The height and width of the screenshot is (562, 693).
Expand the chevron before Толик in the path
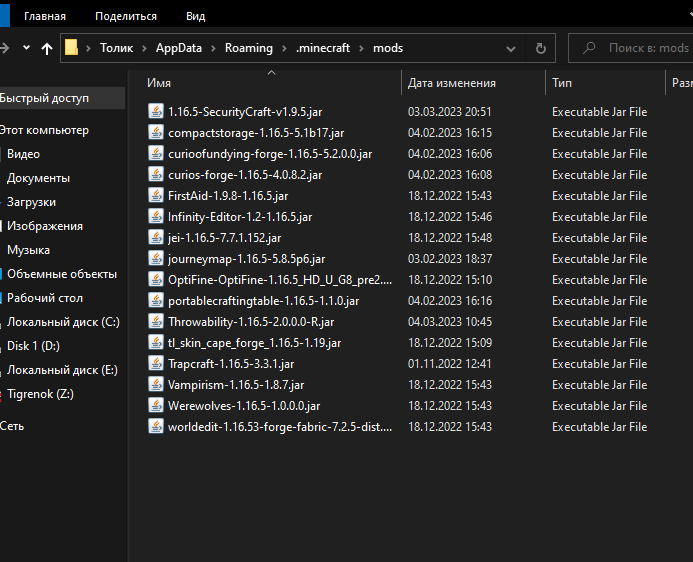(x=88, y=48)
